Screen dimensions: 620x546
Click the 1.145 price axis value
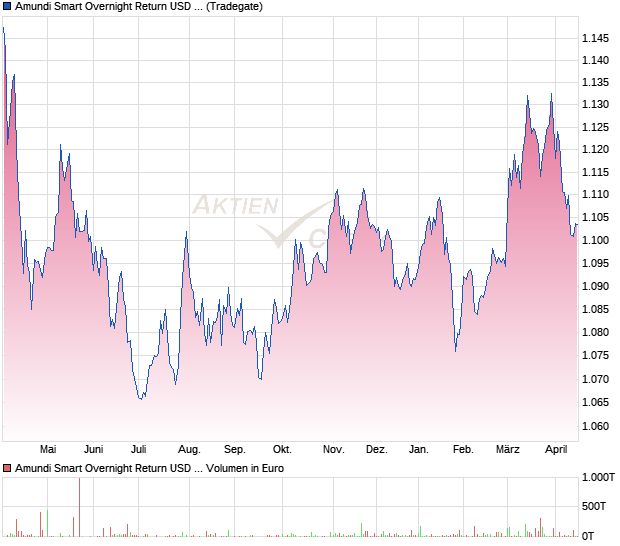(595, 38)
